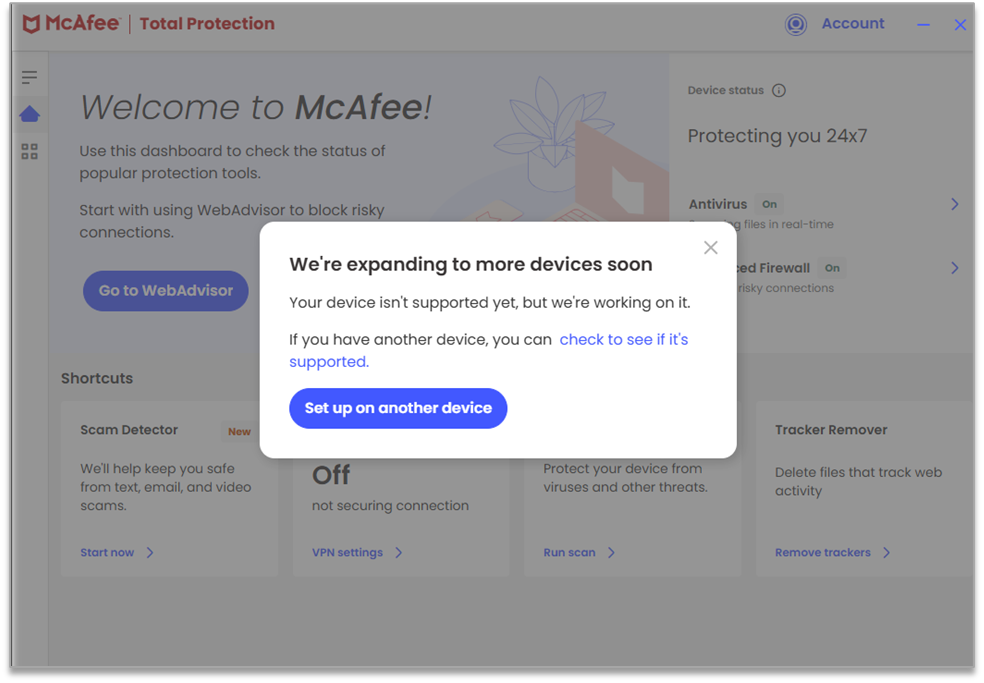Viewport: 984px width, 683px height.
Task: Select the Home icon in the sidebar
Action: pyautogui.click(x=30, y=113)
